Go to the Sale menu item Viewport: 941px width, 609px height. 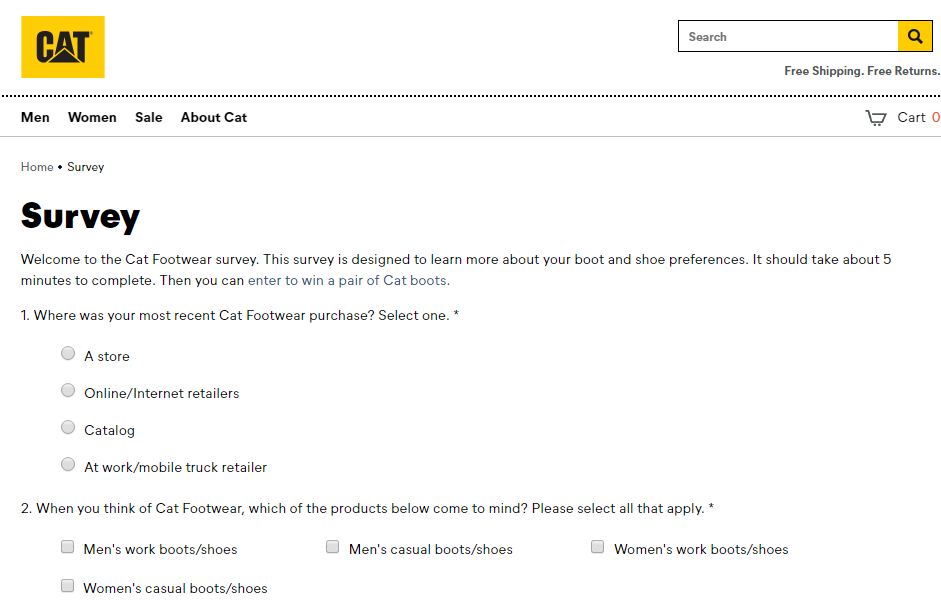(x=149, y=117)
